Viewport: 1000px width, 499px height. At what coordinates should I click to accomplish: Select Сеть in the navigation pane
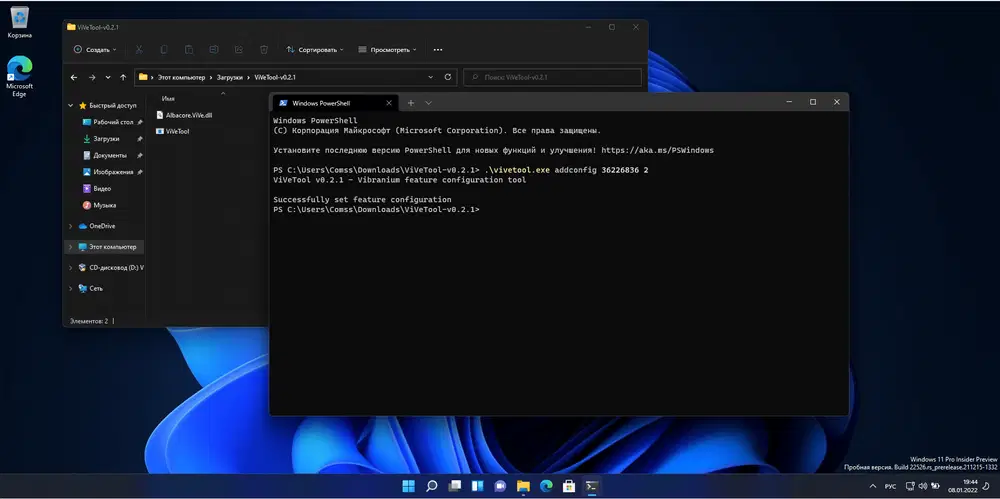(x=90, y=288)
